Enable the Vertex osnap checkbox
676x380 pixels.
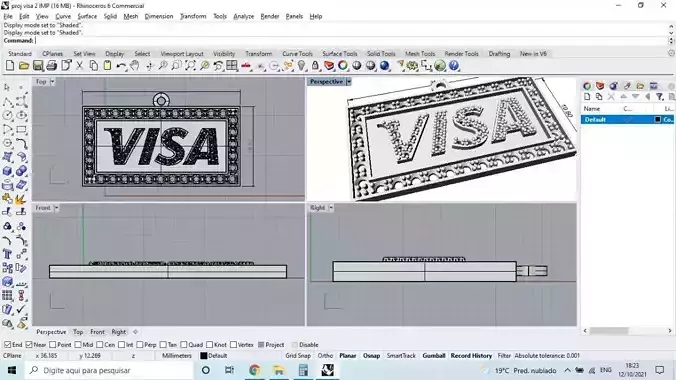point(233,345)
